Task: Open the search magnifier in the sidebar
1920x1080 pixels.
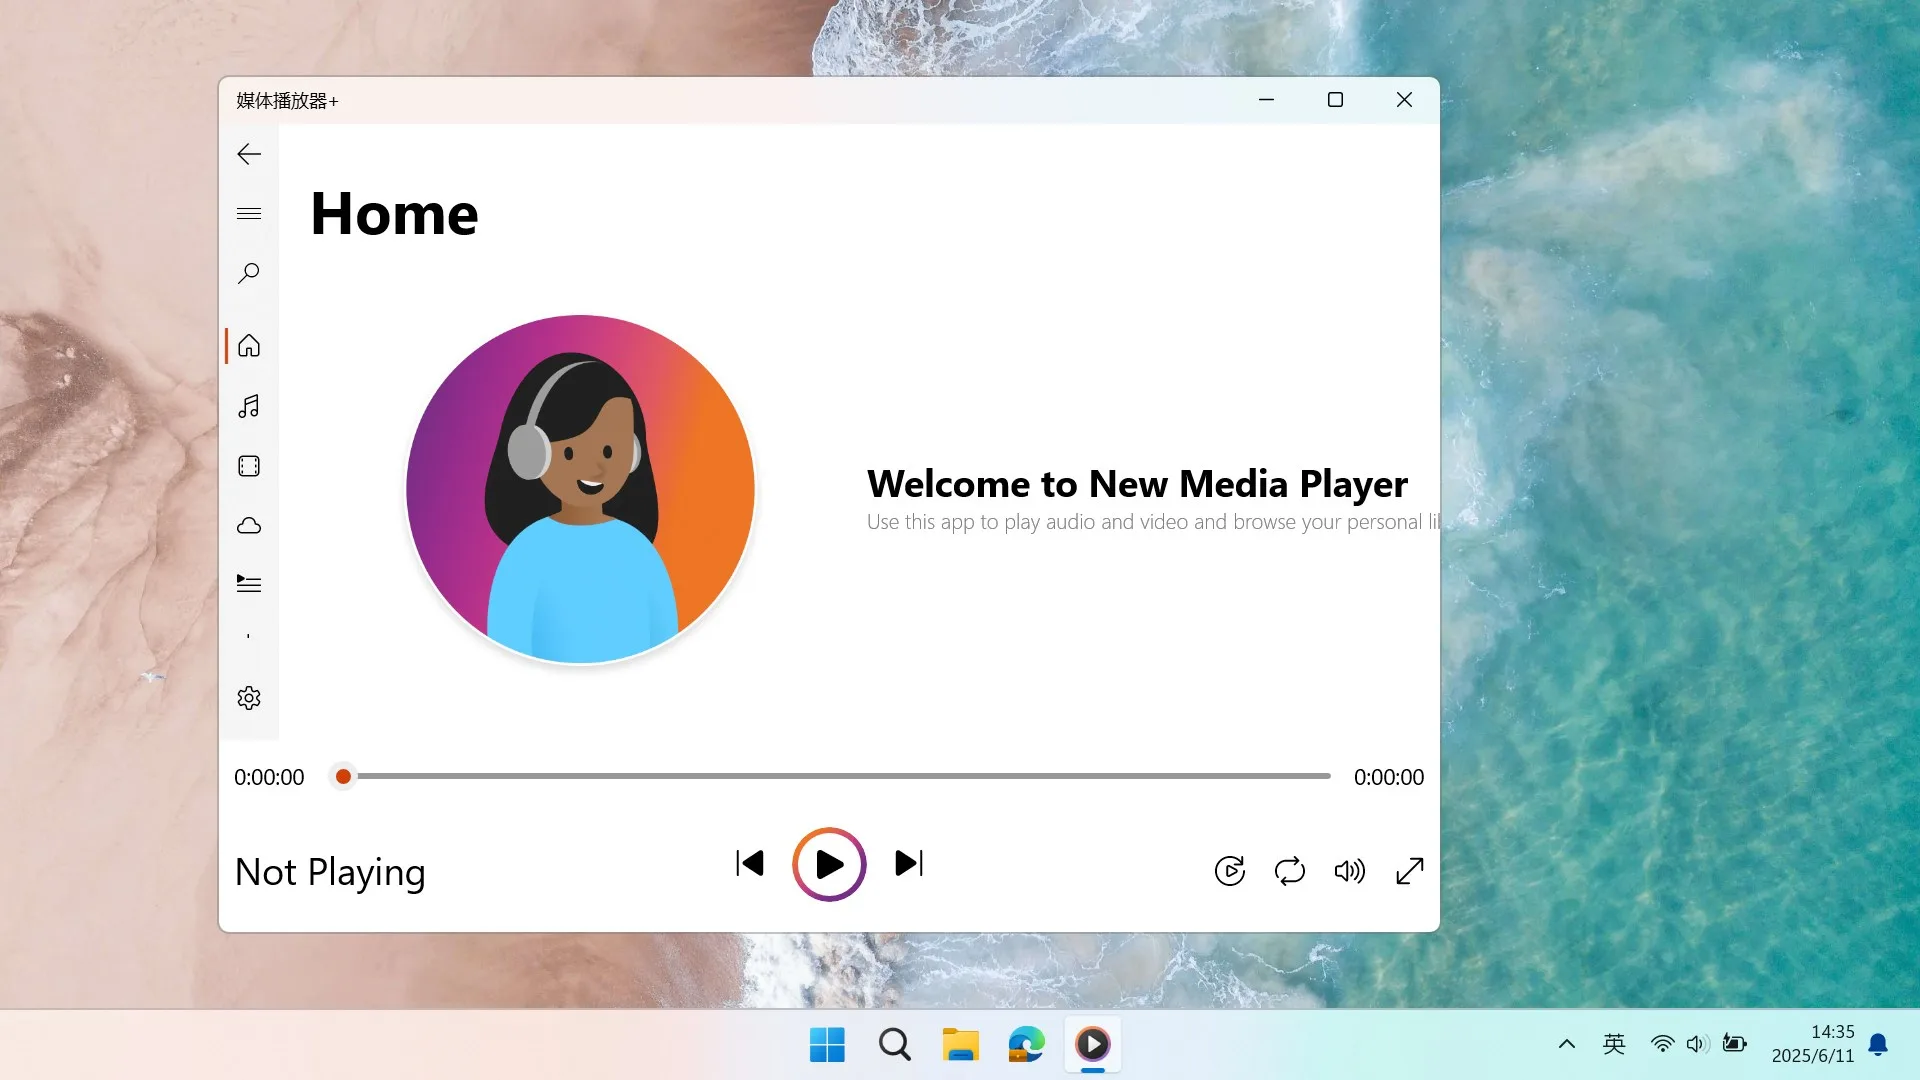Action: [x=249, y=273]
